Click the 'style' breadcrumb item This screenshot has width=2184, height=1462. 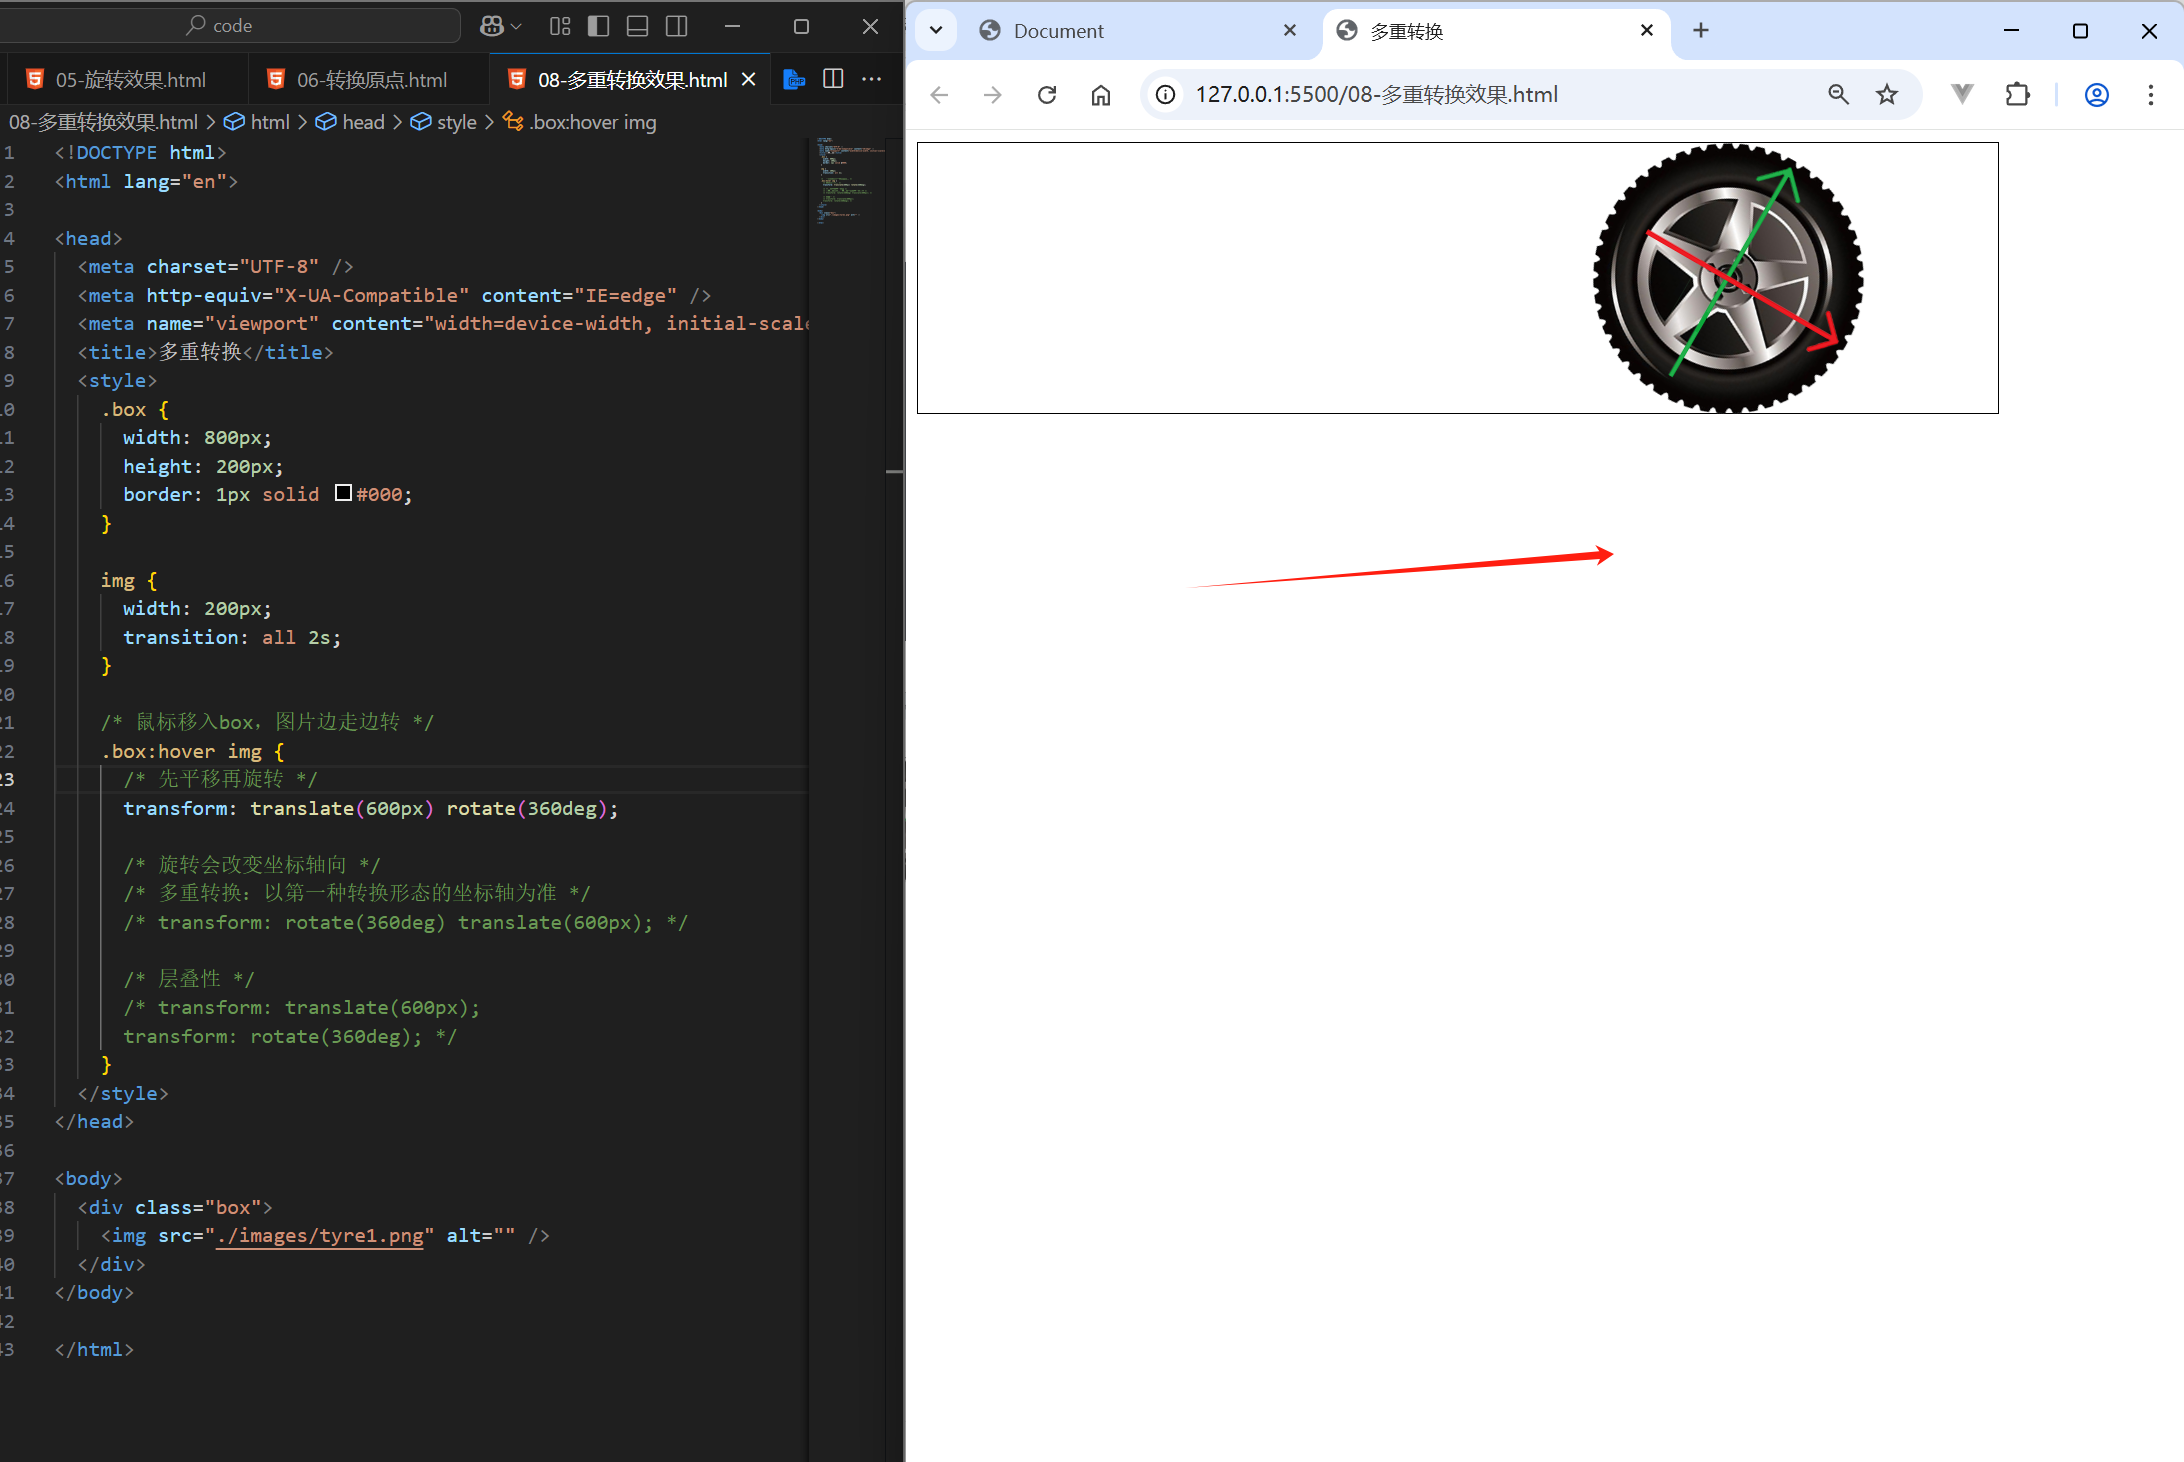[x=456, y=122]
